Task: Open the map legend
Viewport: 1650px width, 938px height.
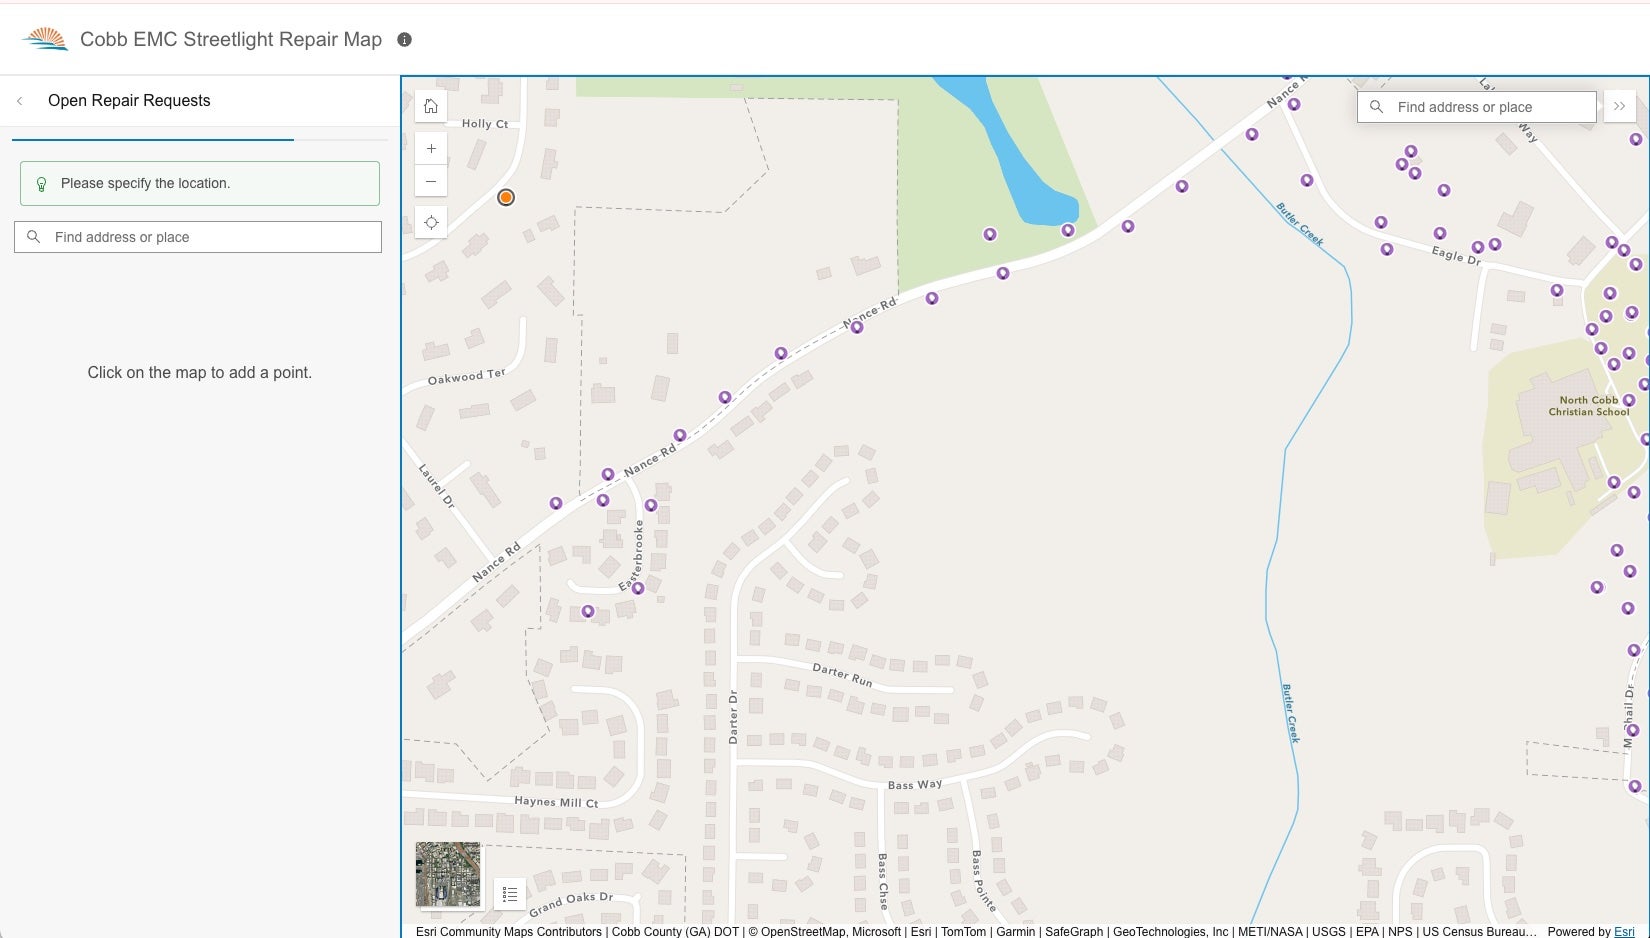Action: [x=510, y=893]
